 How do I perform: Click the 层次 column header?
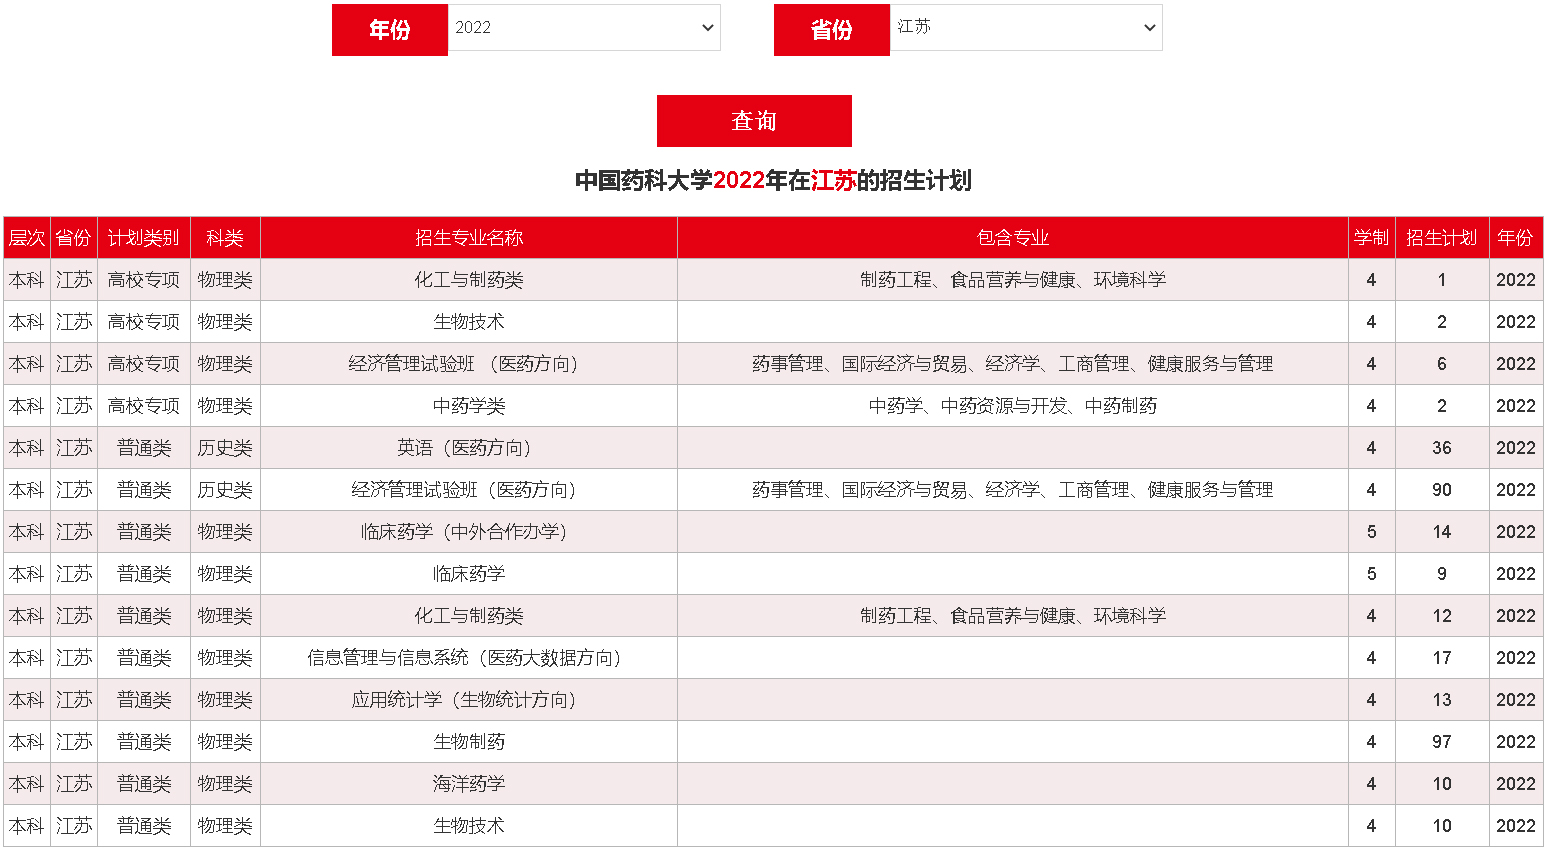tap(27, 238)
